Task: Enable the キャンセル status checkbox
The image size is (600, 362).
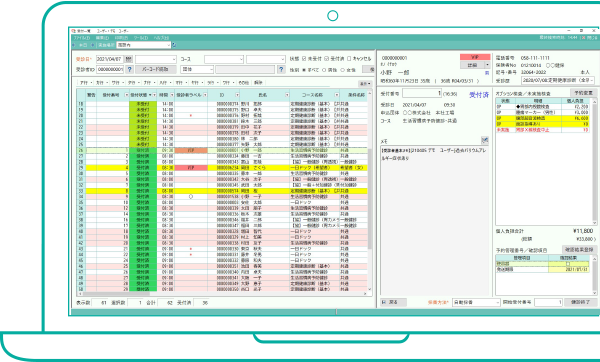Action: pyautogui.click(x=349, y=59)
